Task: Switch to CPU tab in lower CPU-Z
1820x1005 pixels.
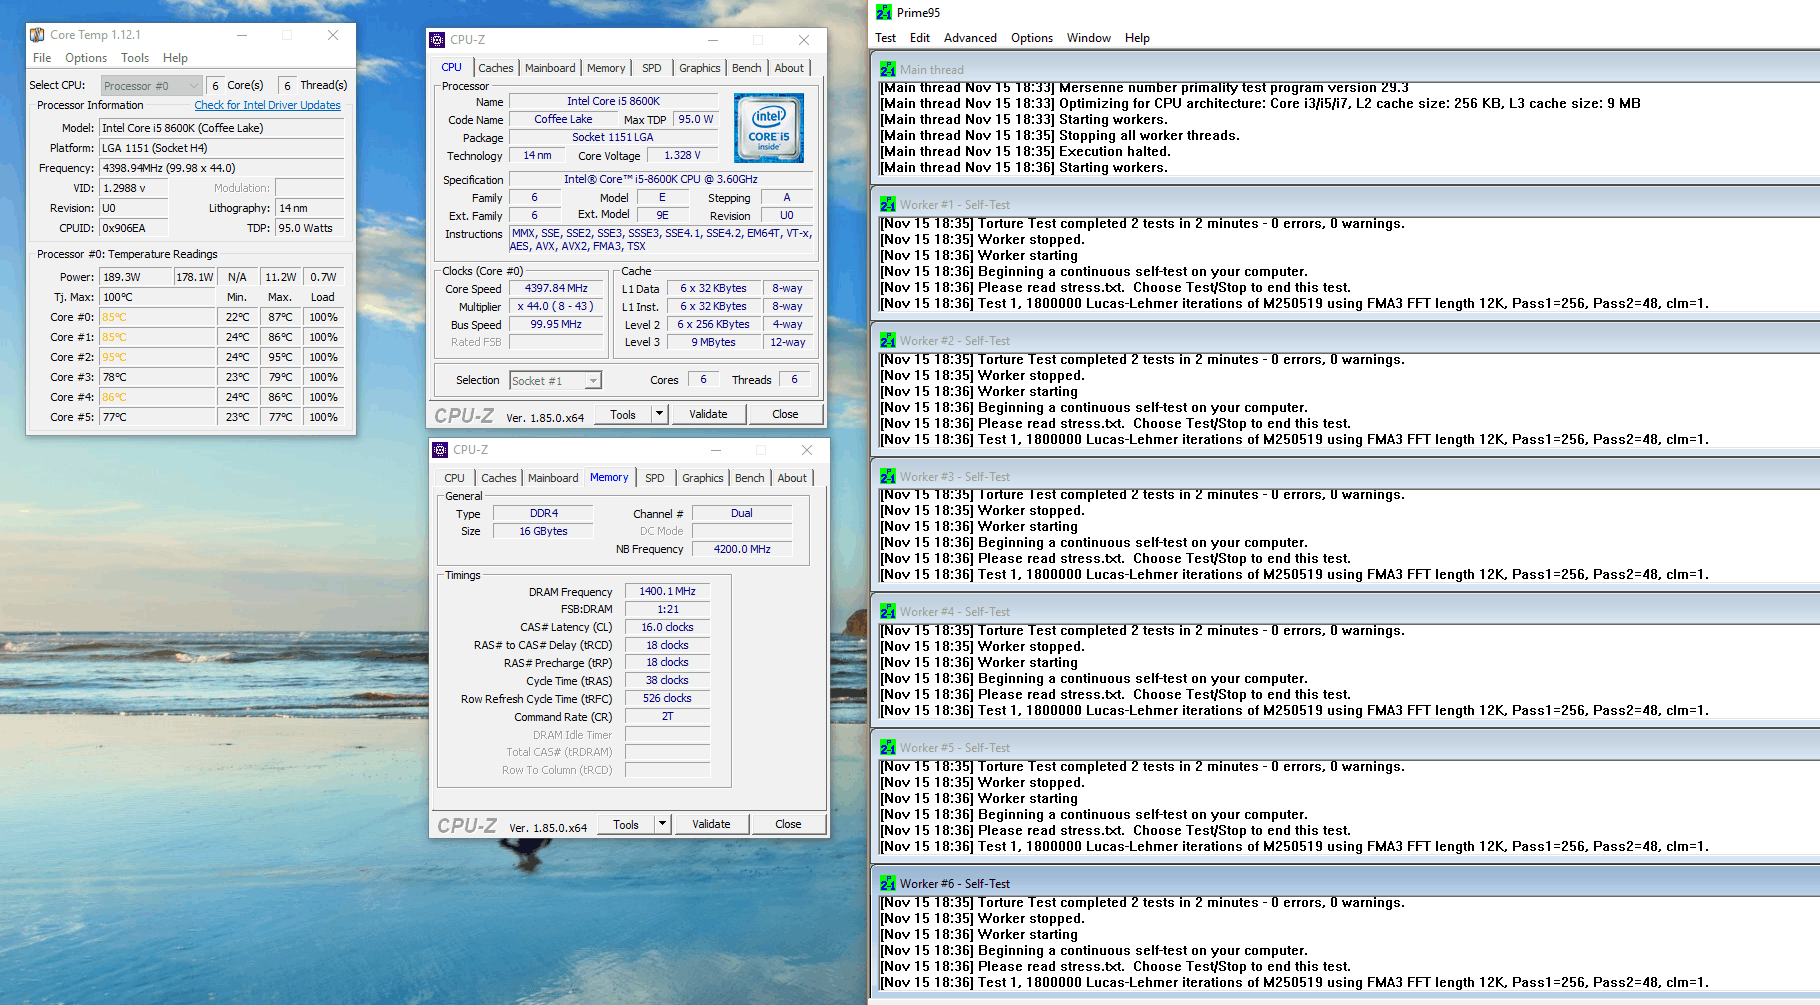Action: 454,478
